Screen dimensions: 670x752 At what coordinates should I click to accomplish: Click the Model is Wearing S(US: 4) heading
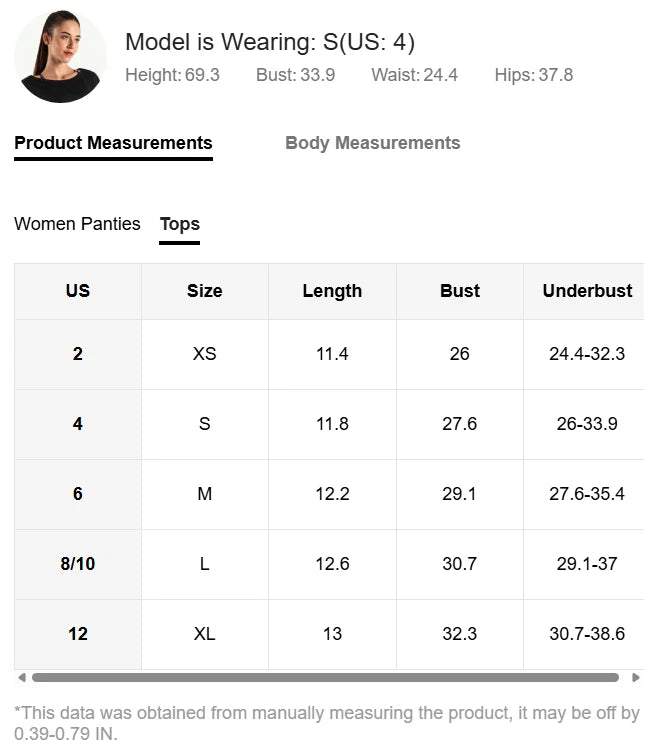[270, 42]
